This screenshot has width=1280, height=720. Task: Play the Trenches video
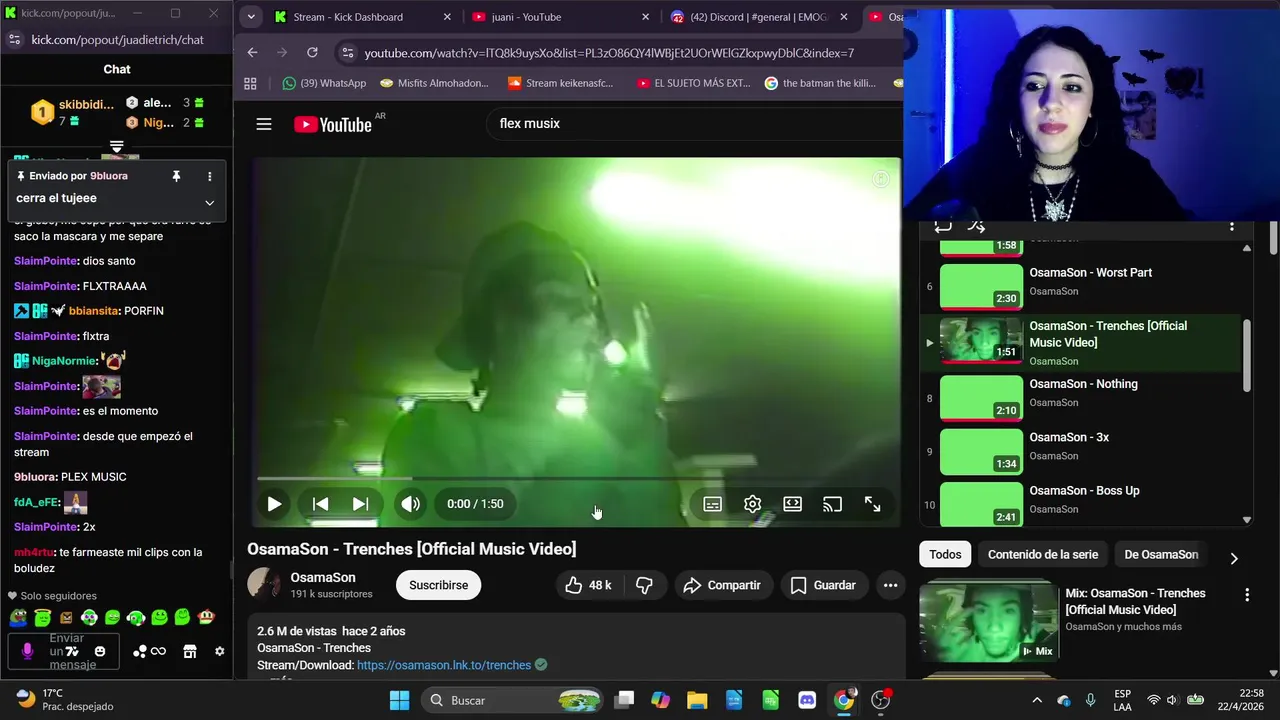tap(273, 504)
